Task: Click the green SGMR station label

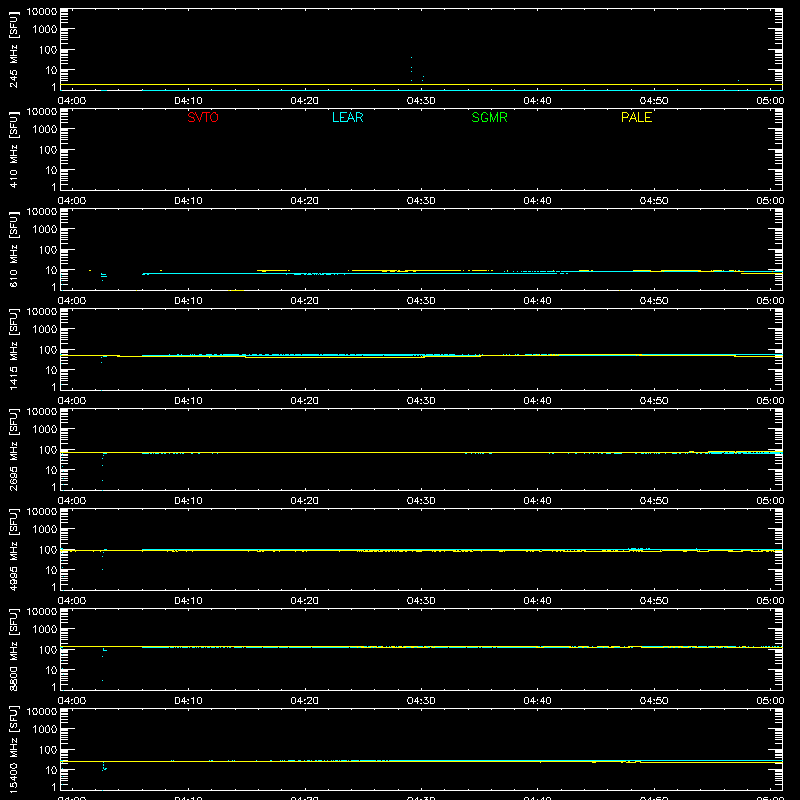Action: click(x=489, y=117)
